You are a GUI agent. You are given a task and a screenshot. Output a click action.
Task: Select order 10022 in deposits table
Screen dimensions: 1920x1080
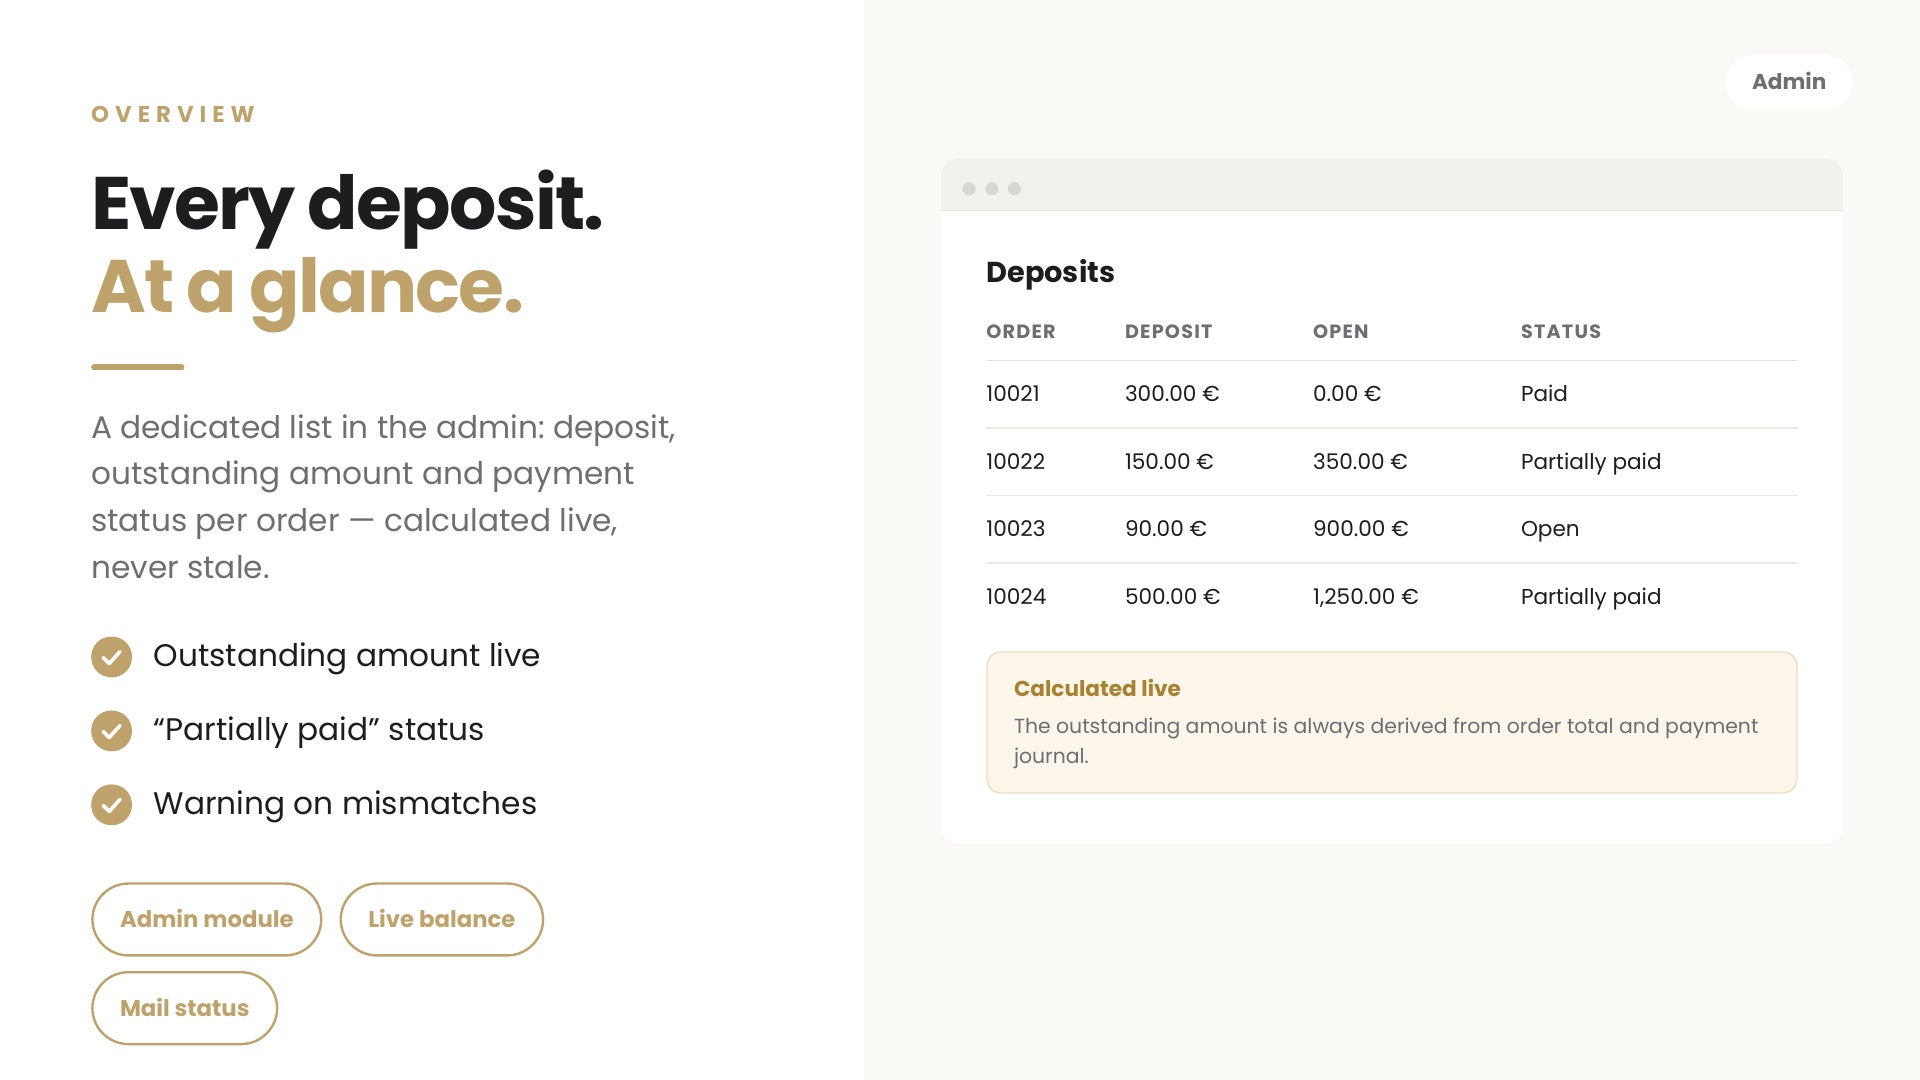(x=1391, y=462)
